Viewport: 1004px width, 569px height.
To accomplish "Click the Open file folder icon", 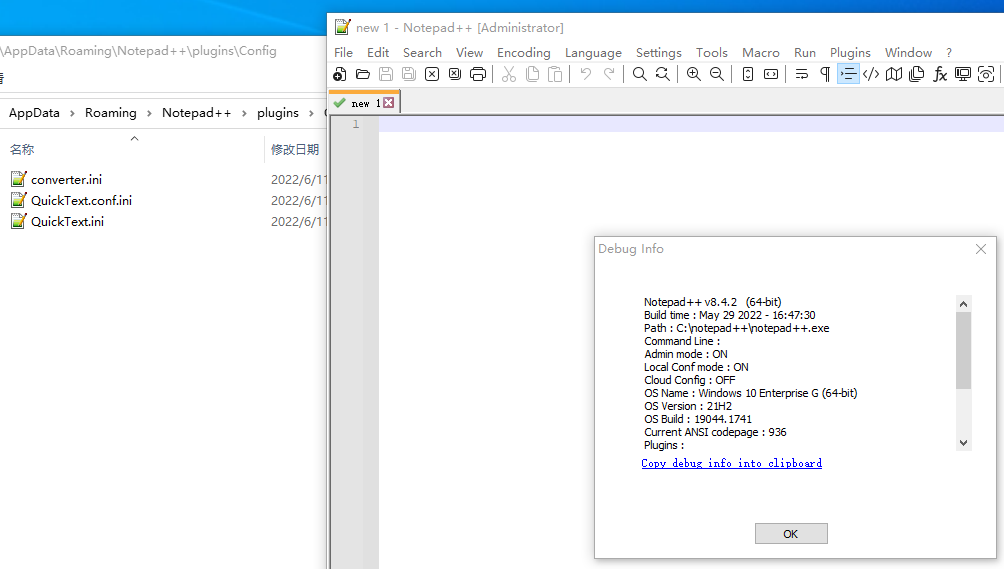I will 363,74.
